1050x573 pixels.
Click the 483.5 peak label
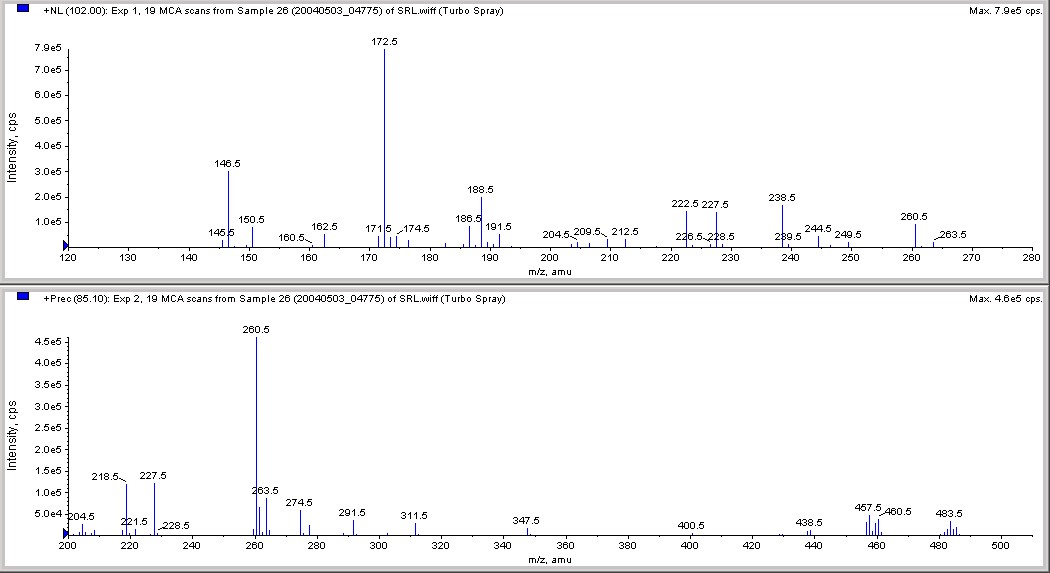pyautogui.click(x=949, y=514)
